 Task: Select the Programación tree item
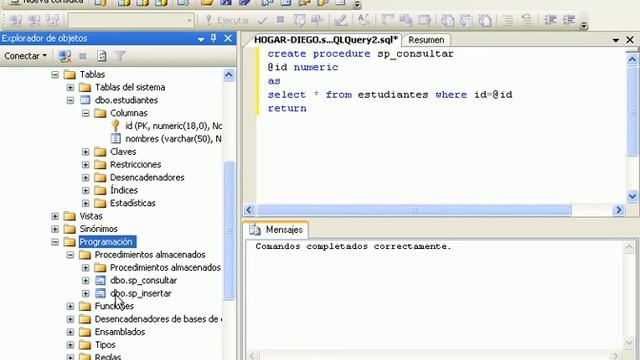click(x=106, y=242)
